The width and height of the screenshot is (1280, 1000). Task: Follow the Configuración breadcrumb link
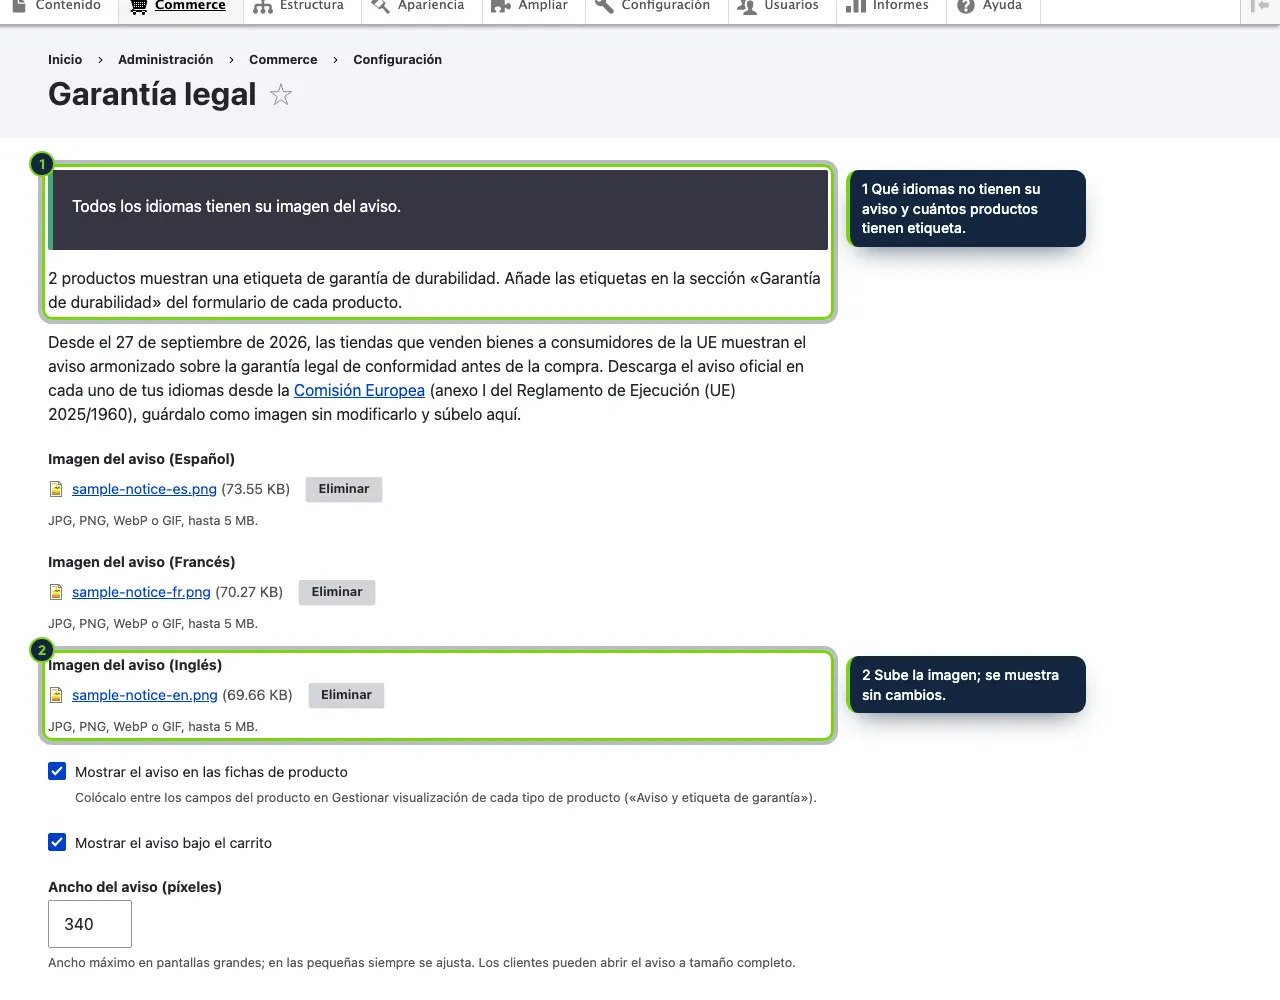tap(397, 60)
